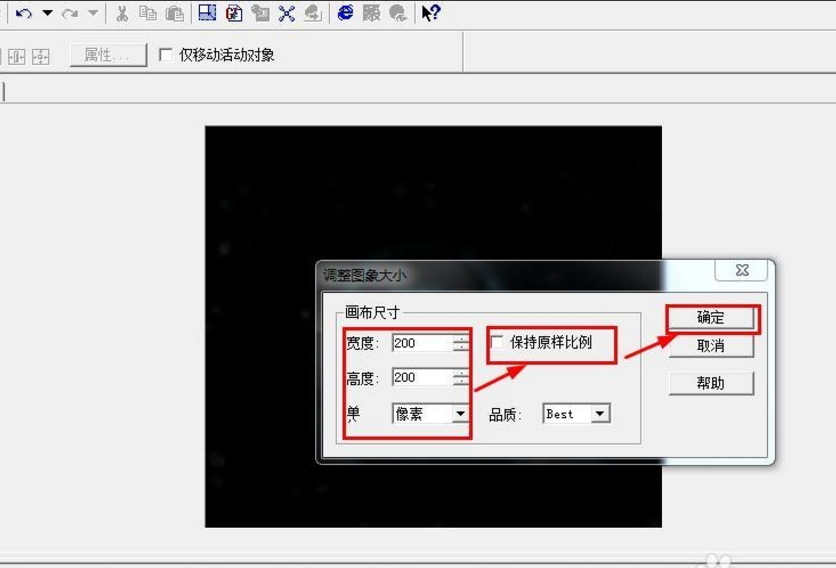Close the 调整图象大小 dialog
The image size is (836, 568).
742,270
